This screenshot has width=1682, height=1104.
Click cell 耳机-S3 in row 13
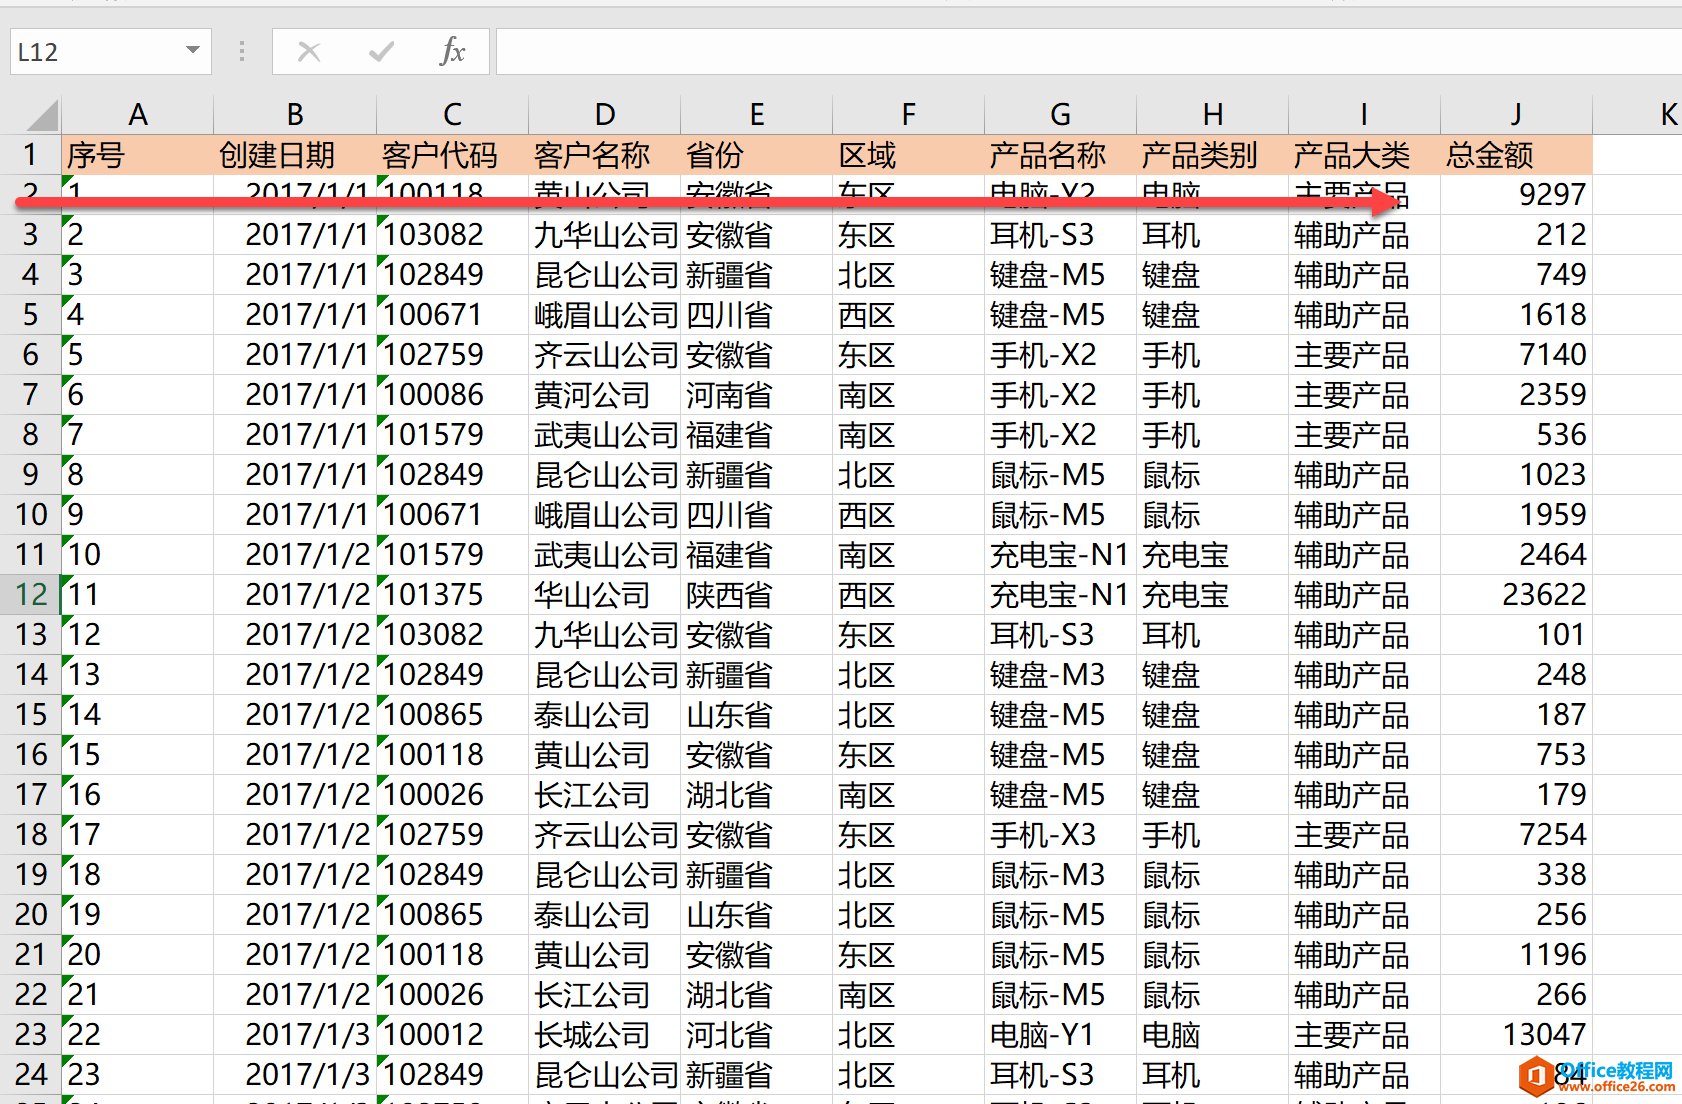pos(1061,635)
